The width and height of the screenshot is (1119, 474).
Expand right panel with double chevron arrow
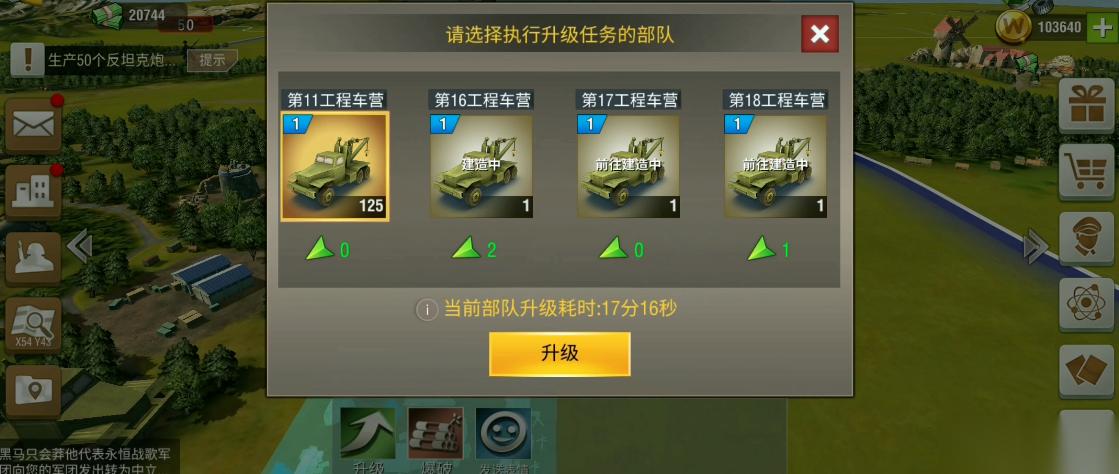point(1035,247)
